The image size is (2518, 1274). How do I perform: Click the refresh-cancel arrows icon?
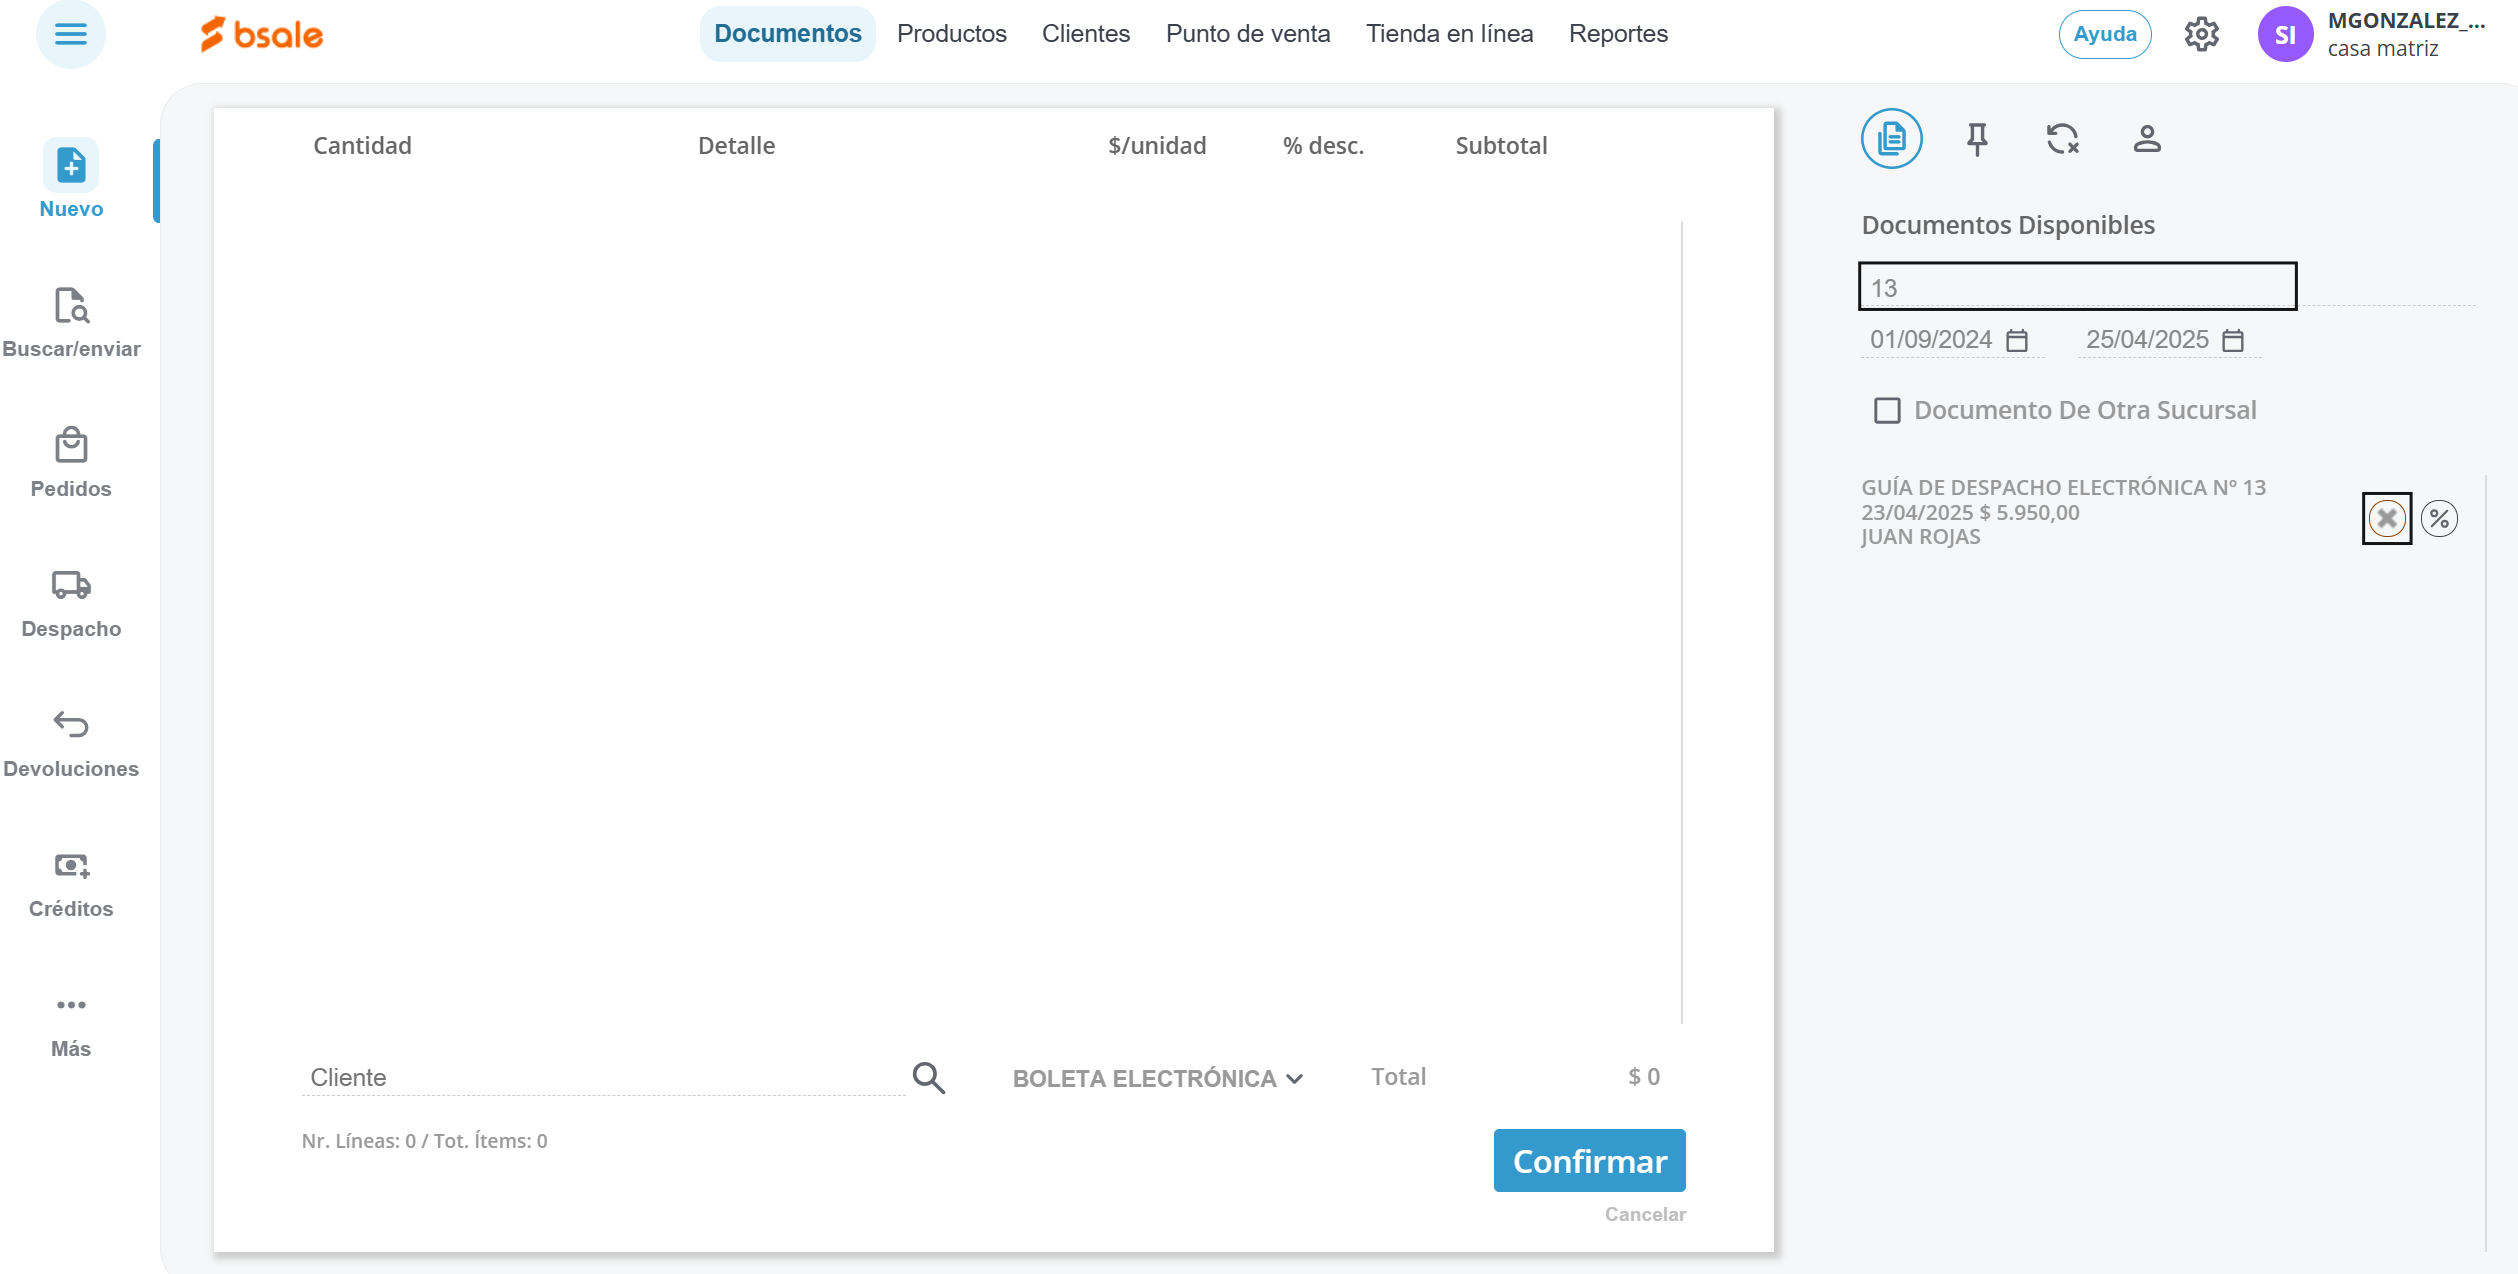click(2062, 139)
